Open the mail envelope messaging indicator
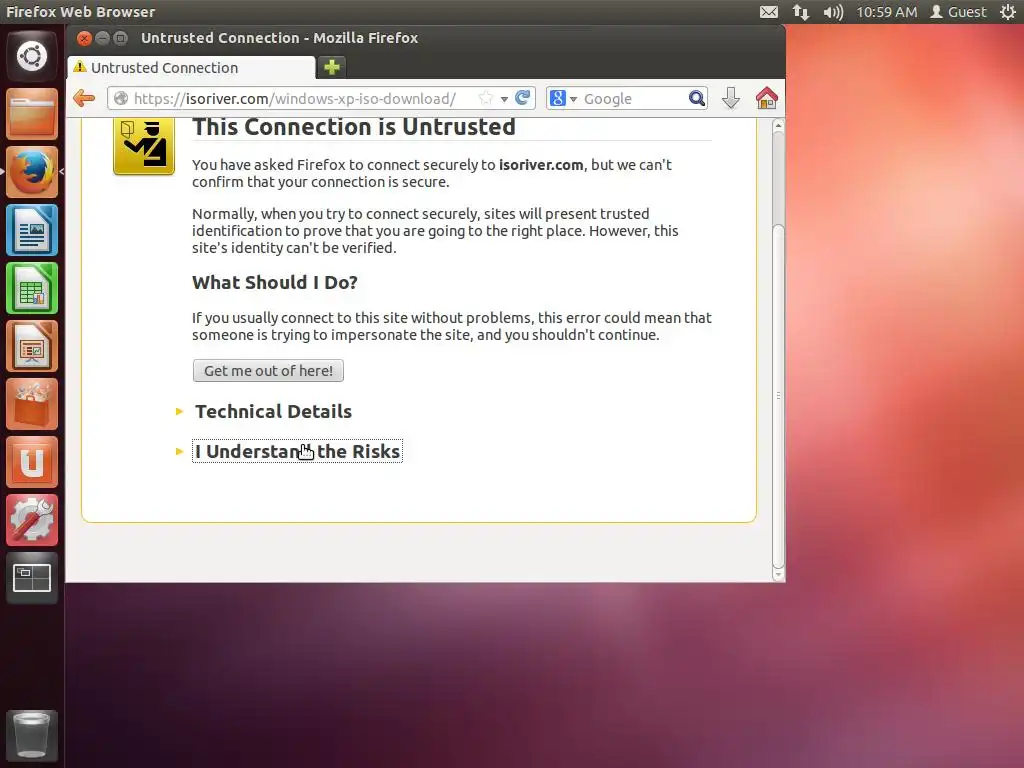This screenshot has height=768, width=1024. 769,12
